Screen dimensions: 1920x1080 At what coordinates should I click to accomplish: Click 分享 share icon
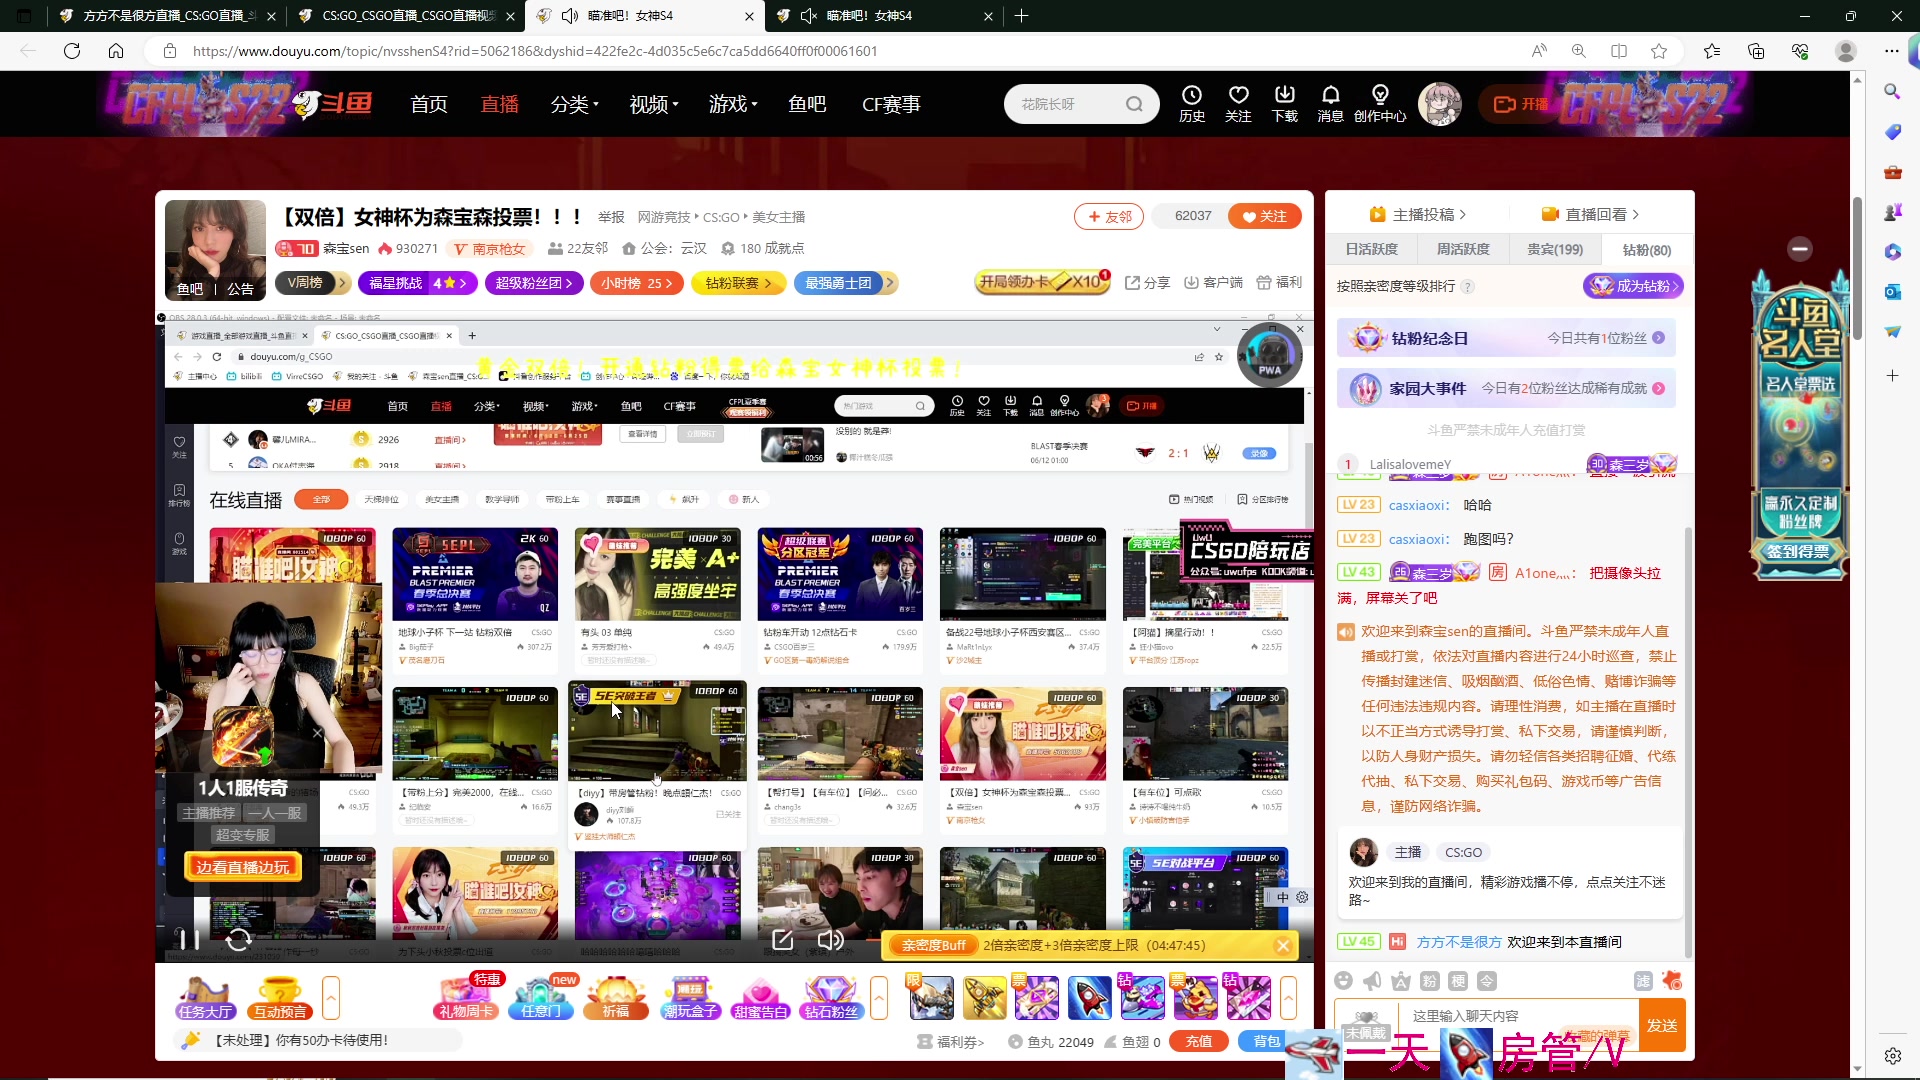(1147, 283)
